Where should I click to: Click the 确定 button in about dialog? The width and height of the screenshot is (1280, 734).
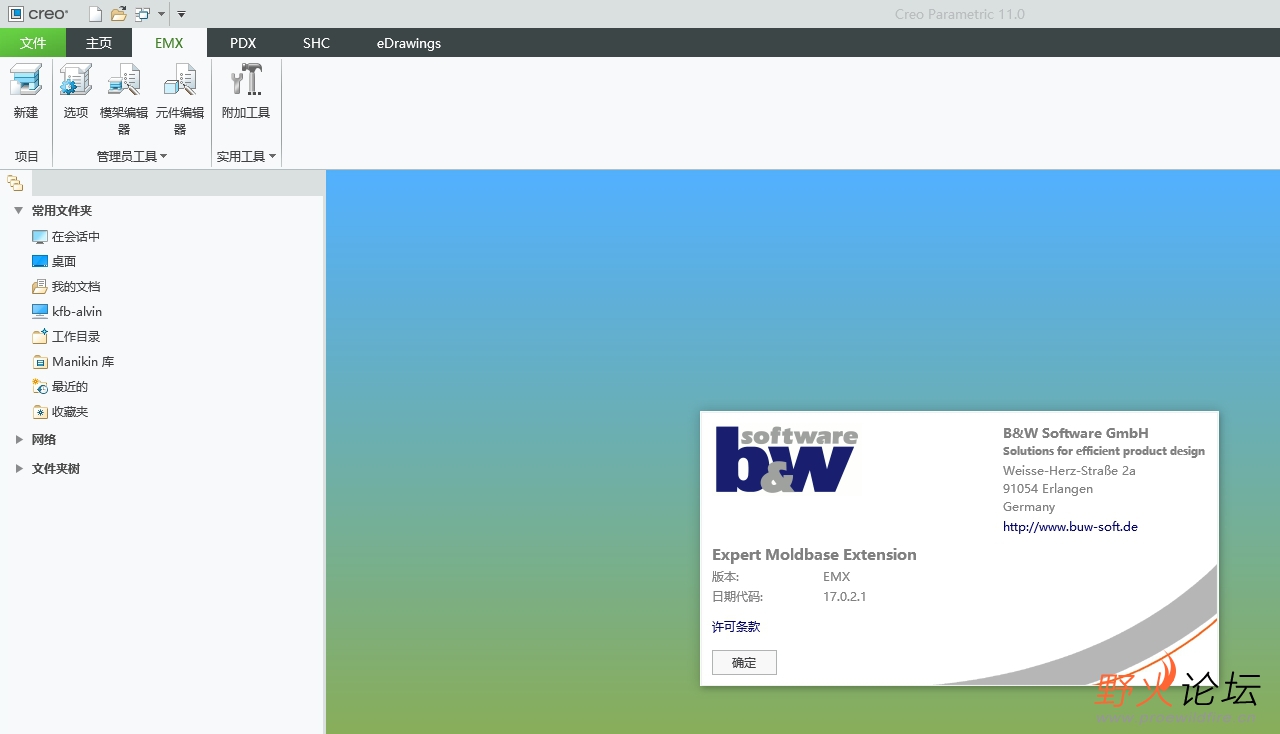coord(744,663)
